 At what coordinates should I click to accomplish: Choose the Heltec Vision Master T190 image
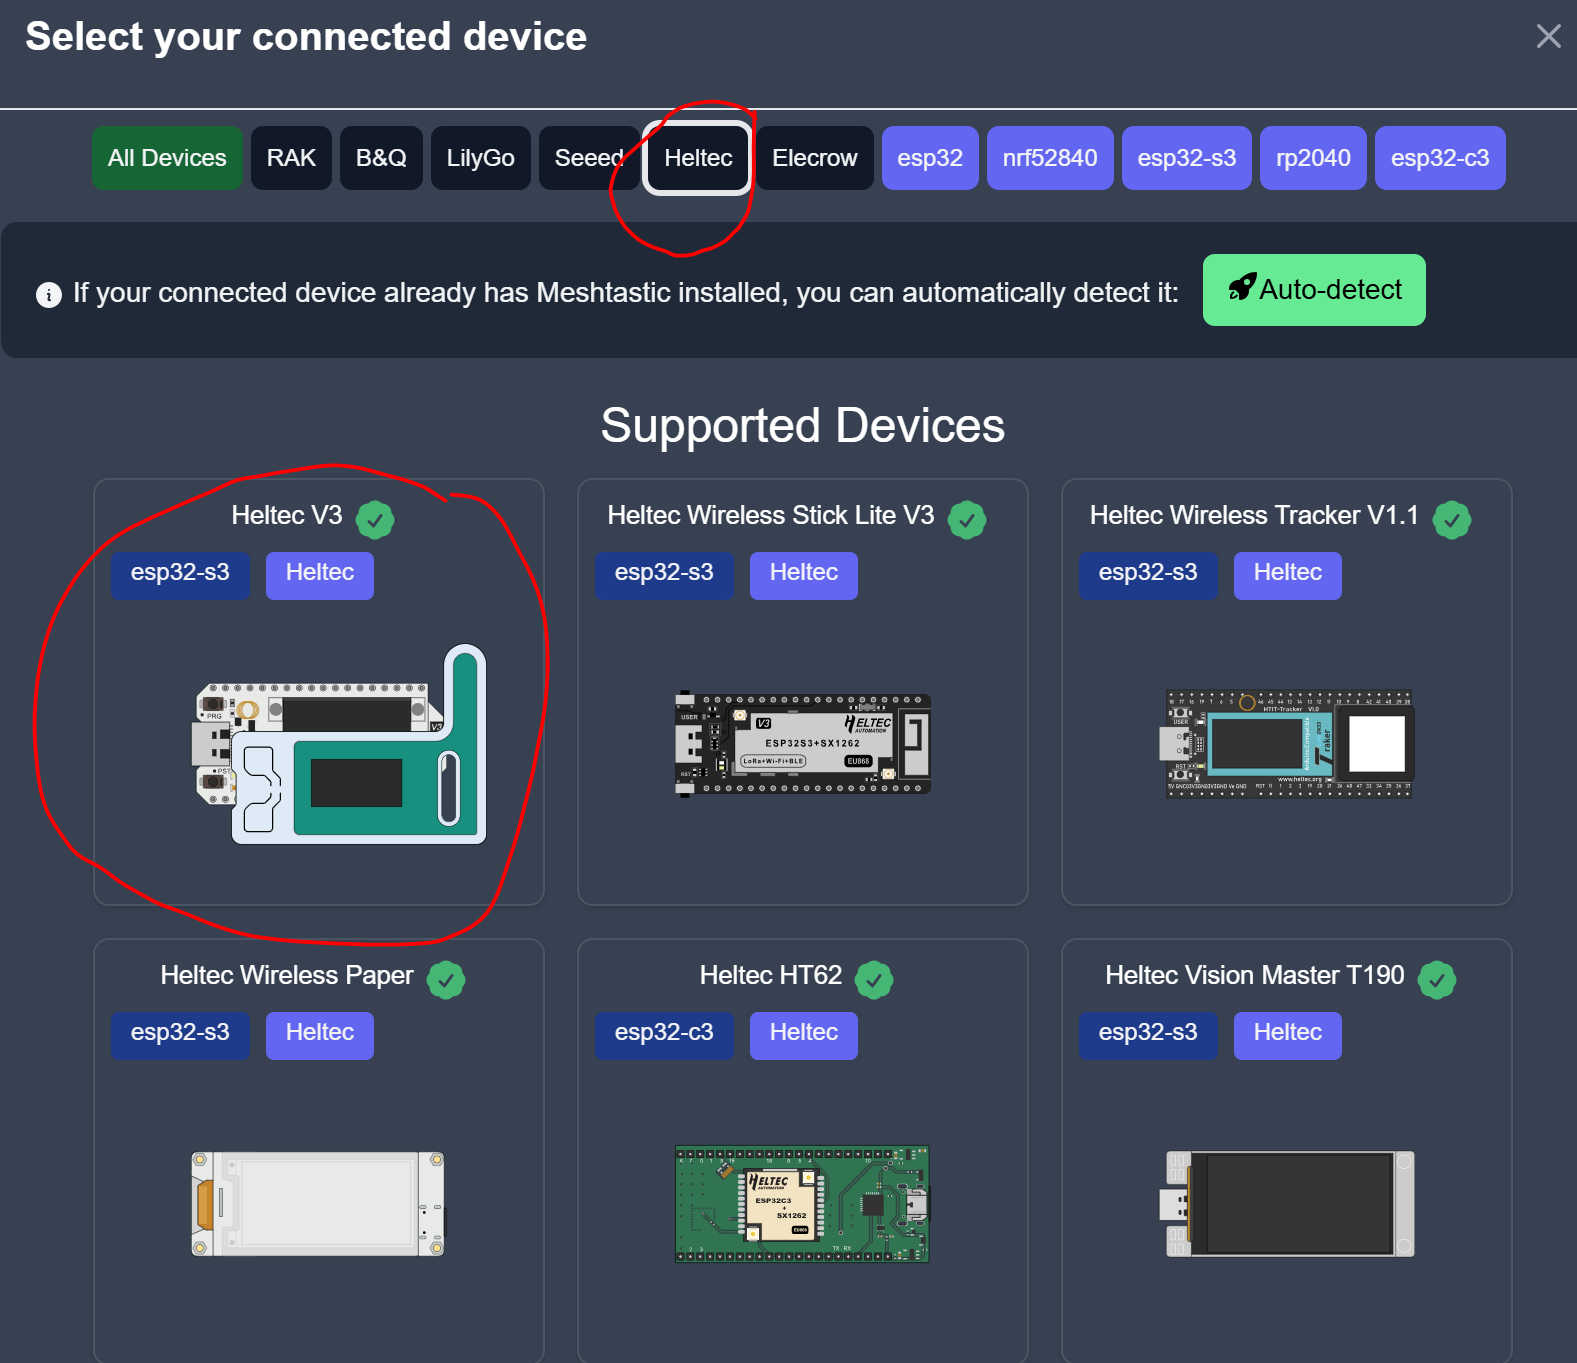[x=1289, y=1203]
